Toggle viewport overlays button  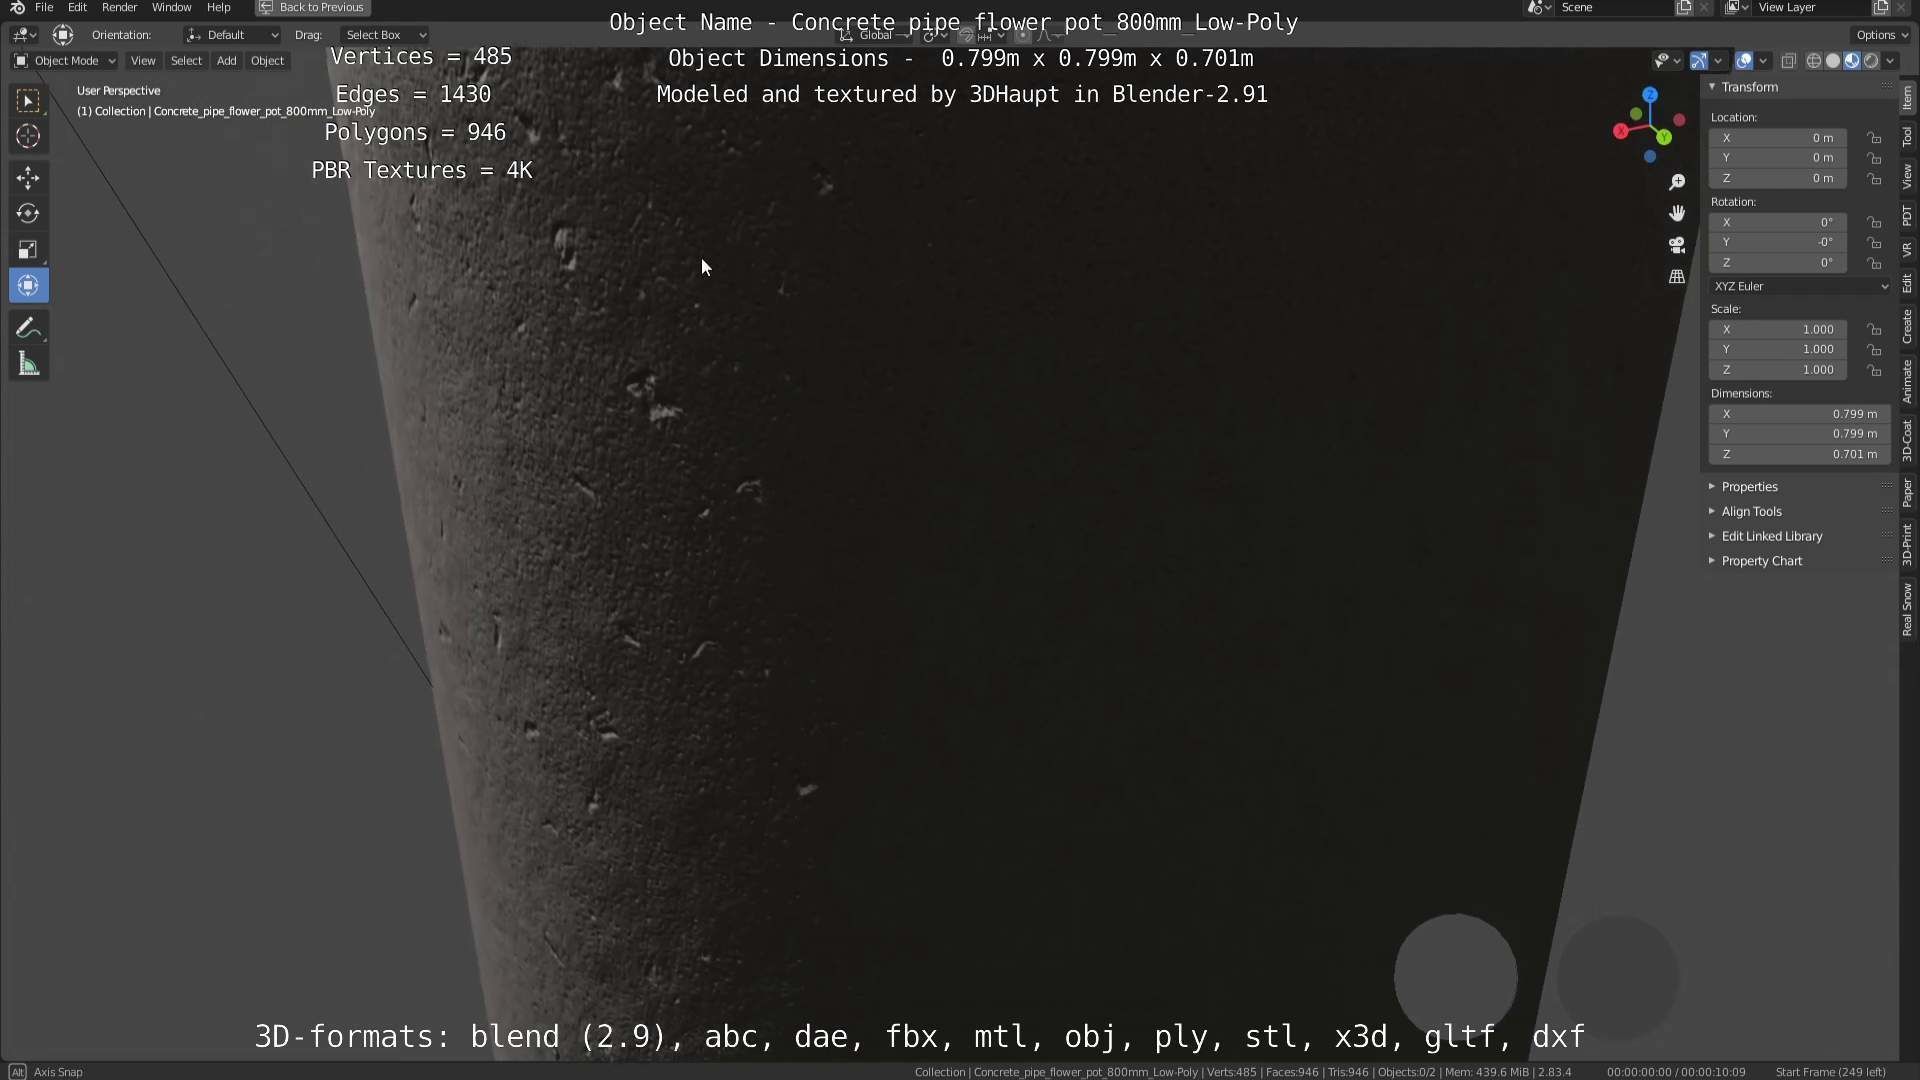(x=1744, y=61)
